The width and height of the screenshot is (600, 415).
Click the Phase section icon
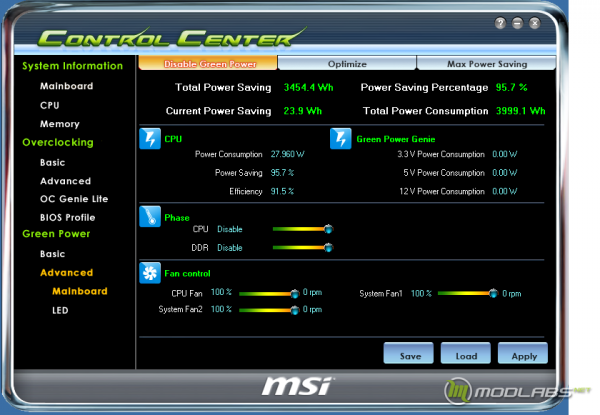point(150,216)
